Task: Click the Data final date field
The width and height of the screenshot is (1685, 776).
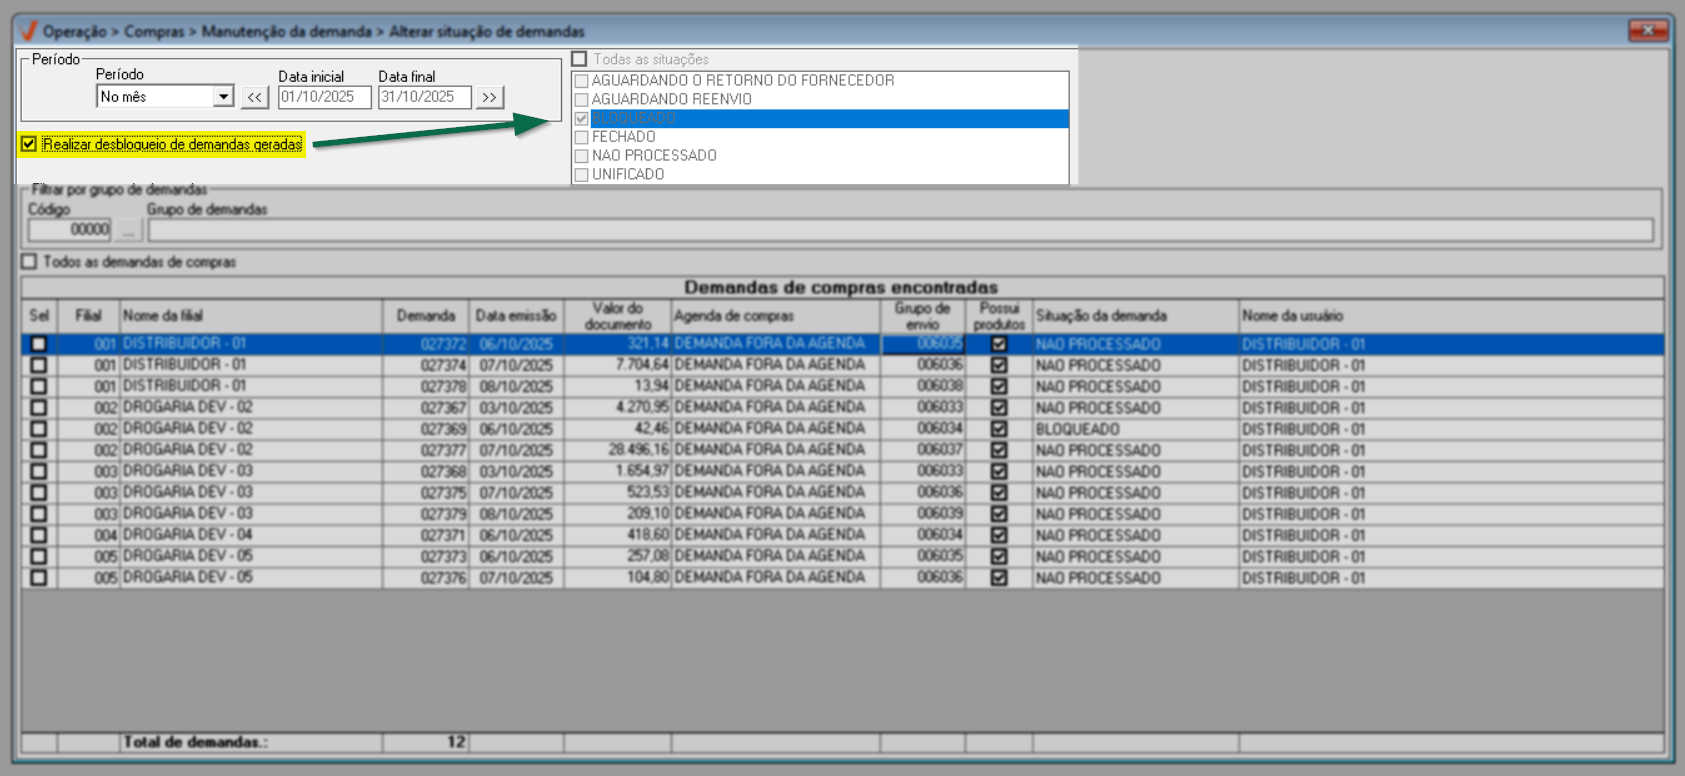Action: click(424, 97)
